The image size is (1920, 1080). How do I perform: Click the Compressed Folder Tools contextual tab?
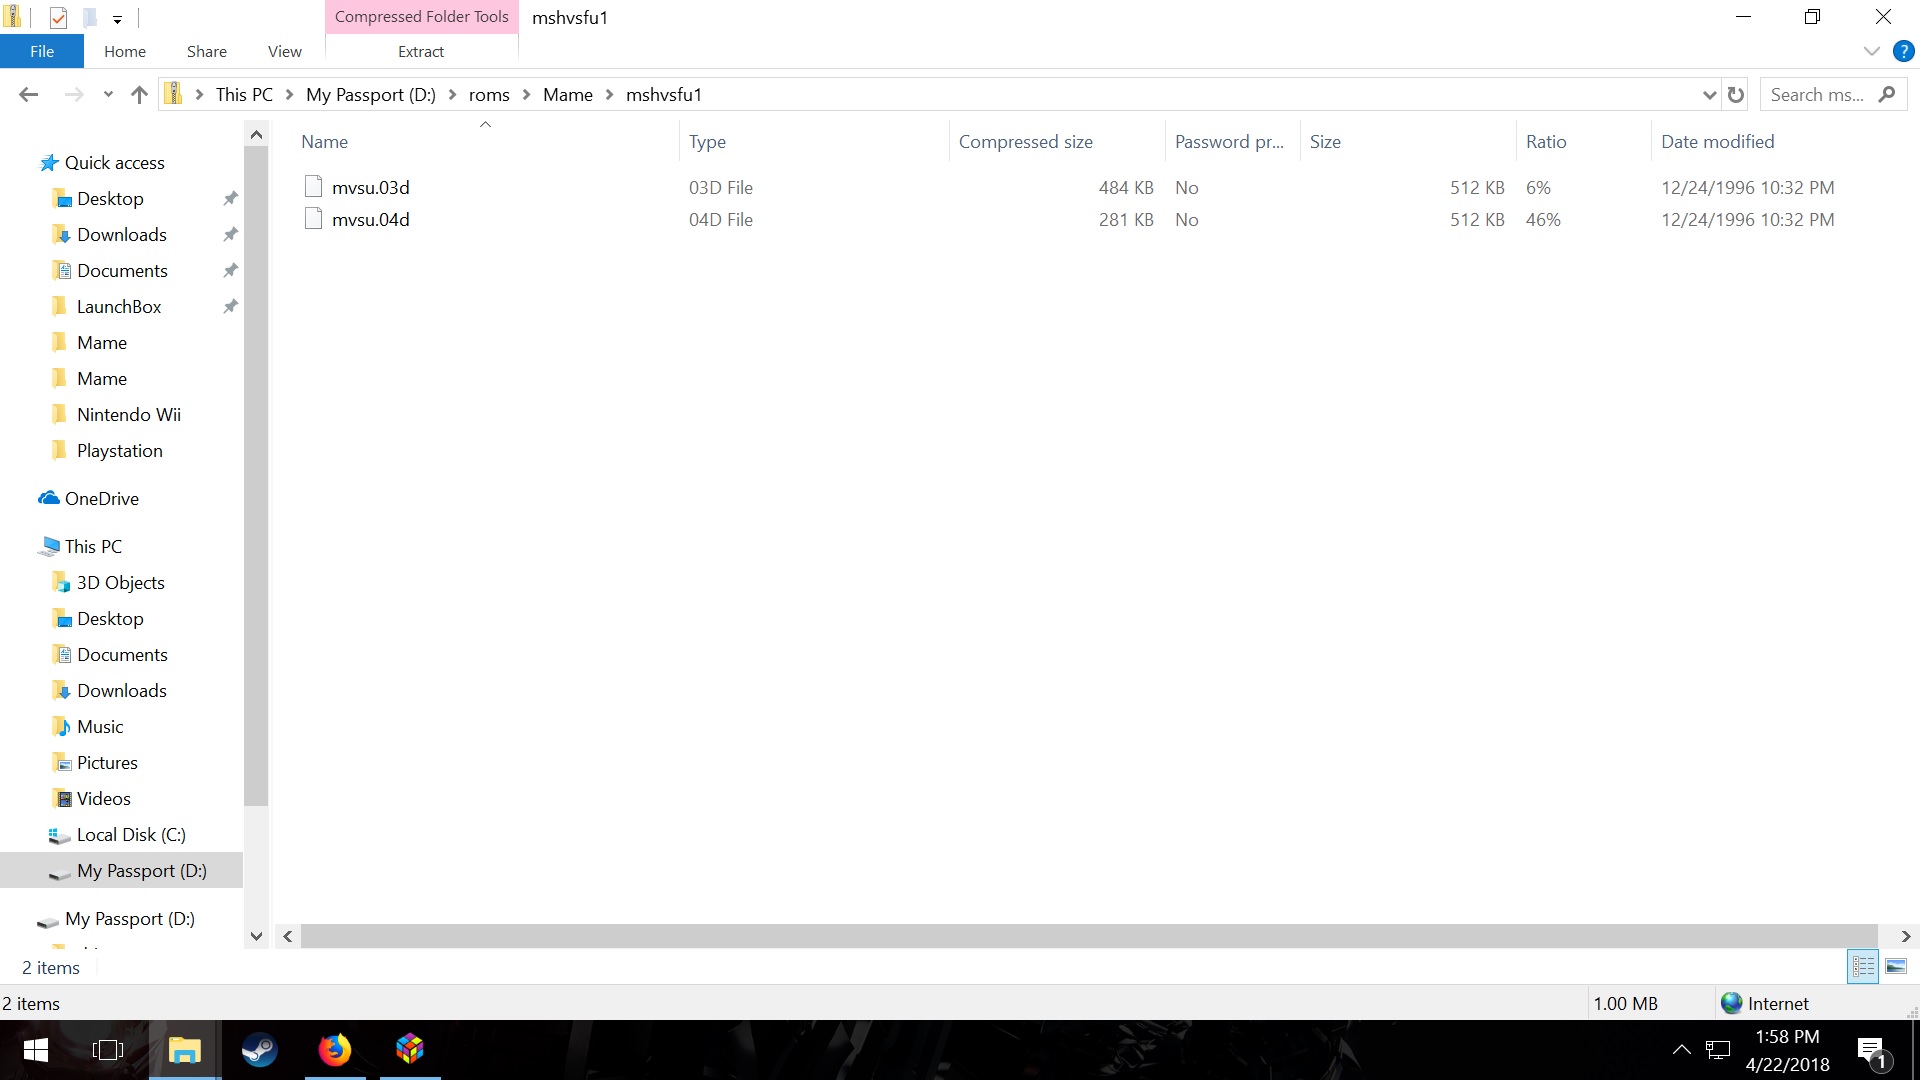click(422, 17)
